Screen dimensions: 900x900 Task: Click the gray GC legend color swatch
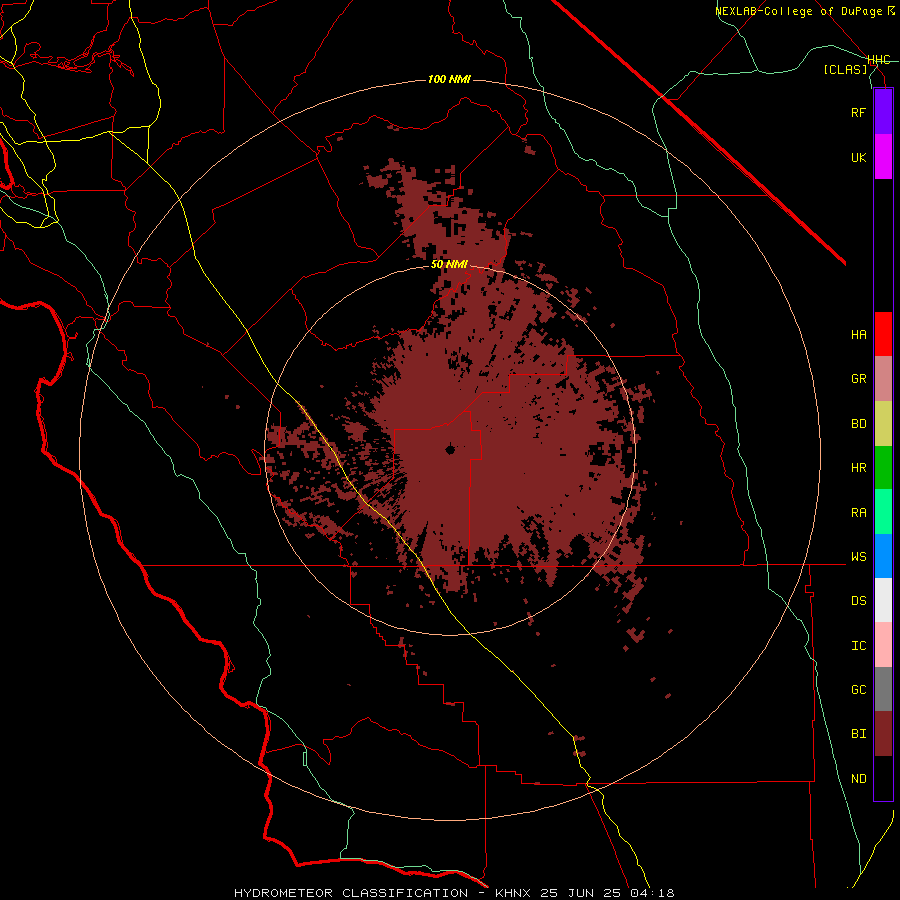[883, 689]
